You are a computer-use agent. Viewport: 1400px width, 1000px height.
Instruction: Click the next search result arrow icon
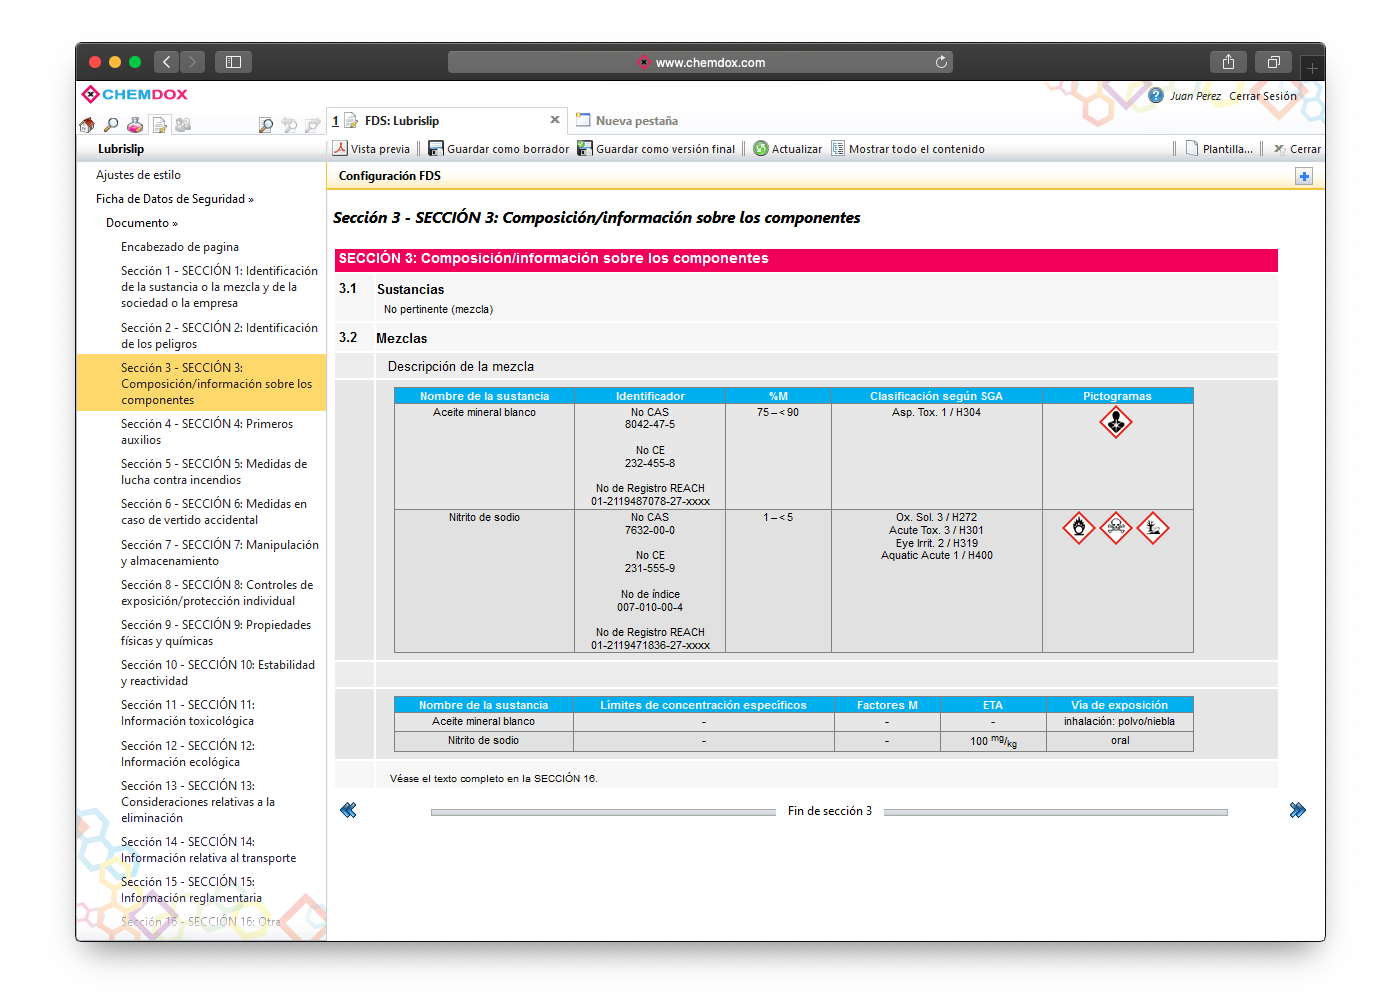click(x=313, y=125)
